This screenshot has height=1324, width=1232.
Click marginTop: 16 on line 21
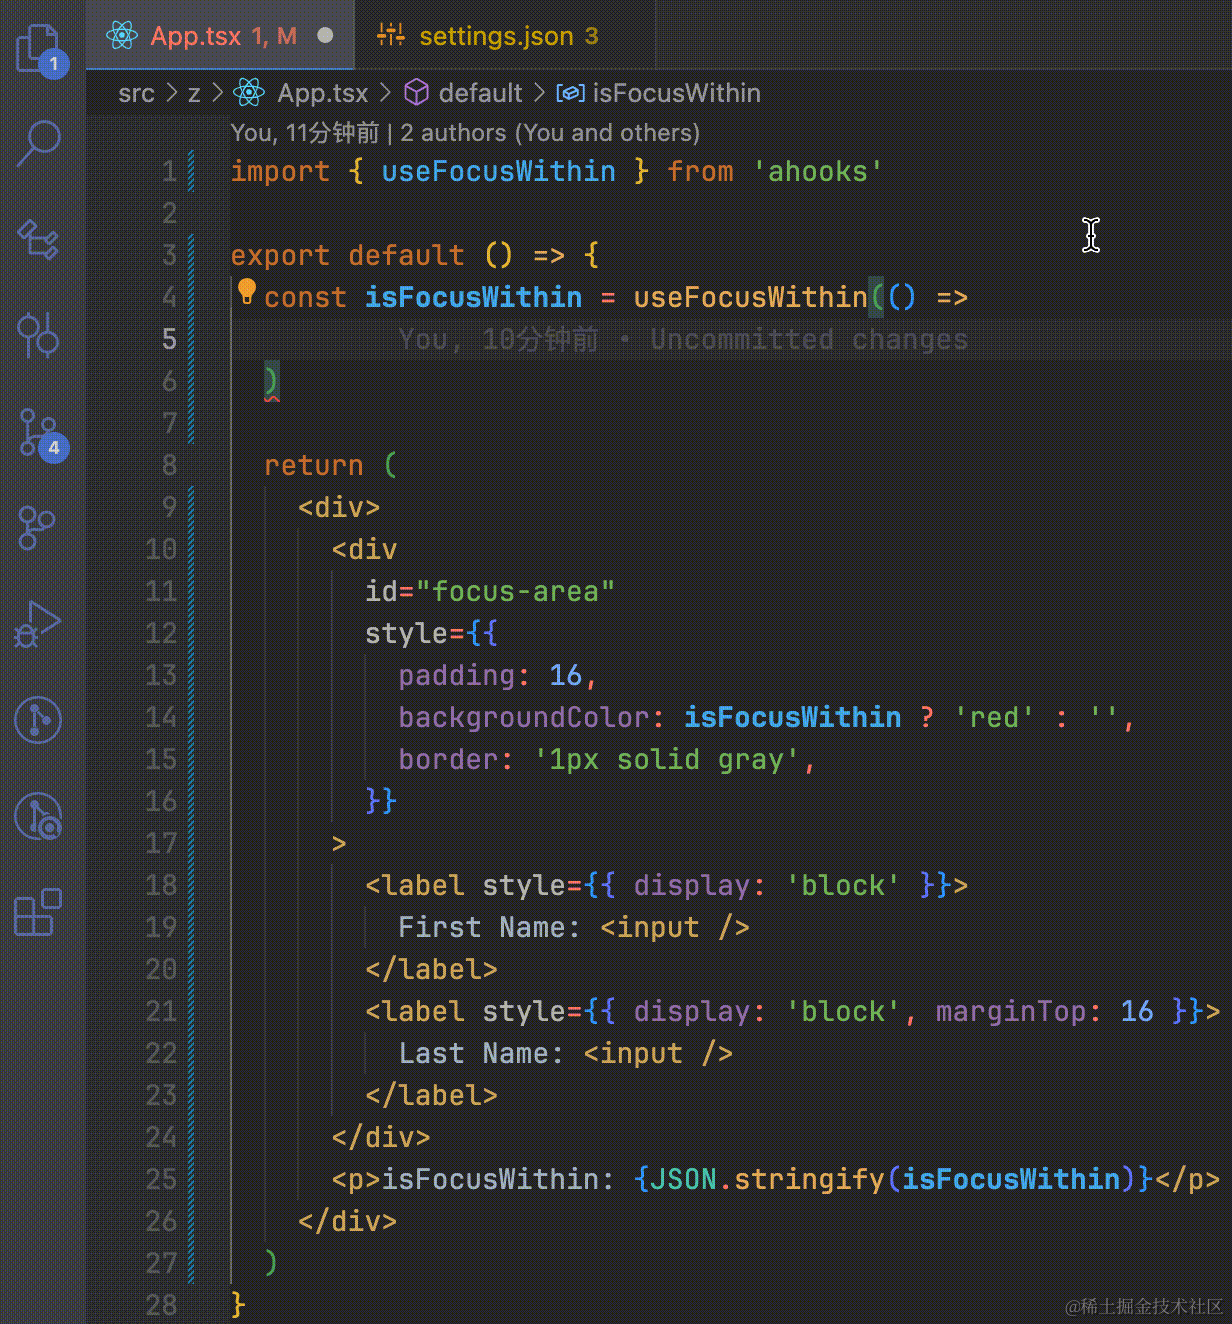point(1044,1011)
